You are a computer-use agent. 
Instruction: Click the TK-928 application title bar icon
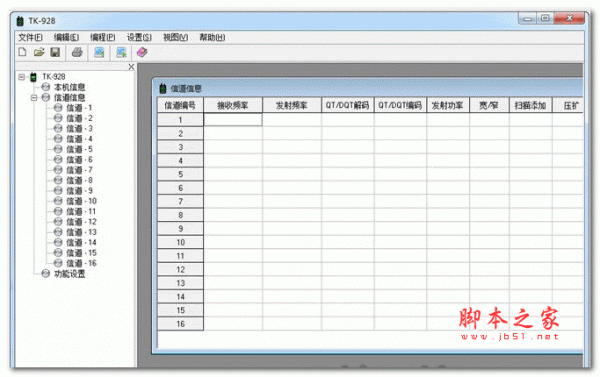(x=20, y=21)
